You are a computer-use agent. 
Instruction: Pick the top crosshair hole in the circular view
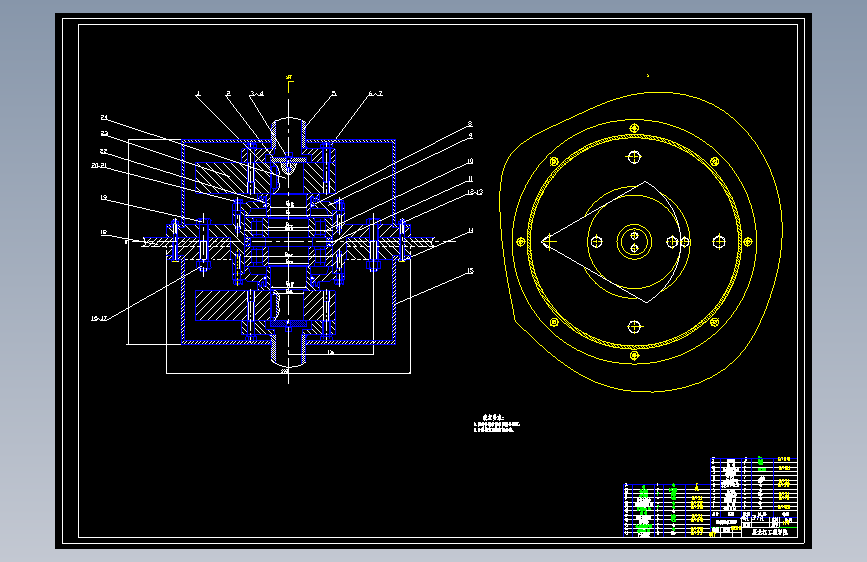[x=634, y=157]
